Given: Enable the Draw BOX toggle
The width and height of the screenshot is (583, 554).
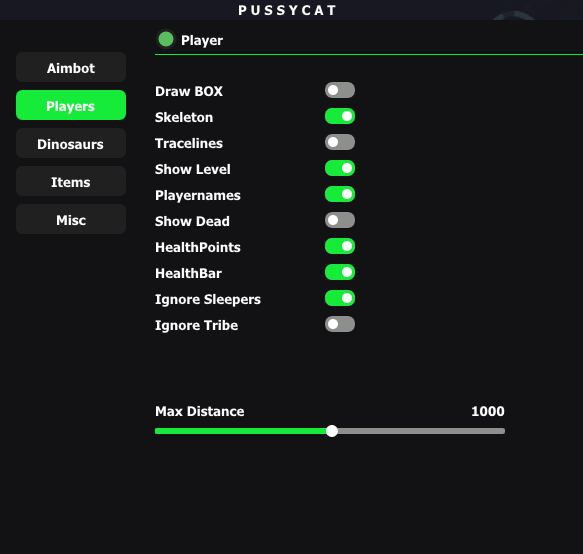Looking at the screenshot, I should [x=340, y=90].
